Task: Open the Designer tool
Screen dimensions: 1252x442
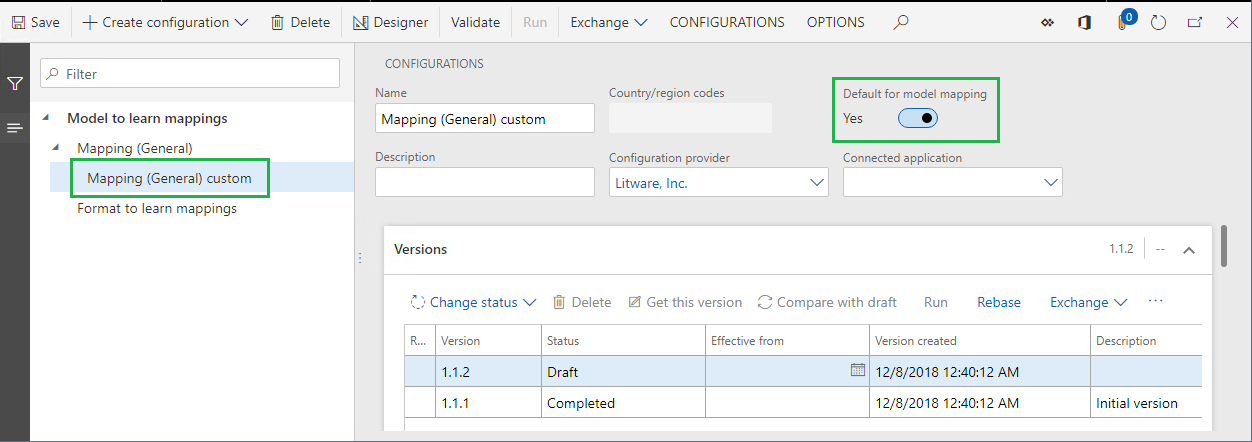Action: coord(390,22)
